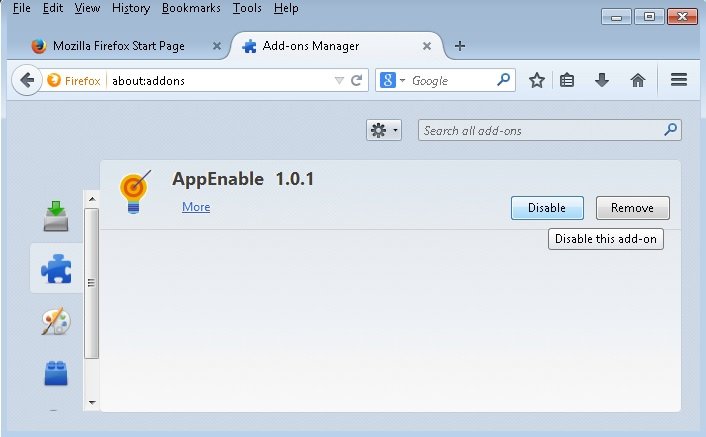Open the hamburger menu button

(x=679, y=80)
